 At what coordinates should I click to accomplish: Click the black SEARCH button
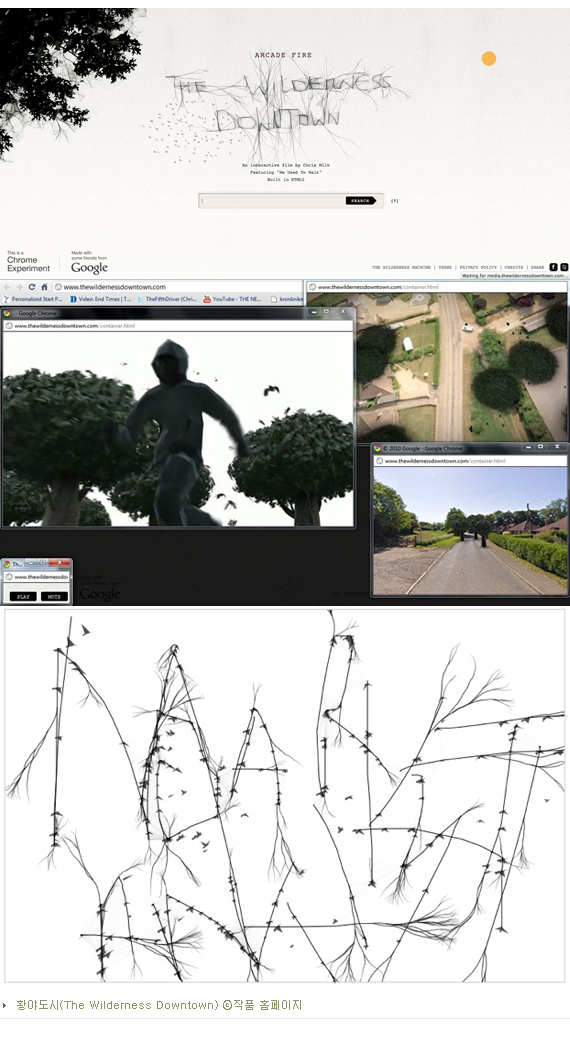pyautogui.click(x=360, y=200)
